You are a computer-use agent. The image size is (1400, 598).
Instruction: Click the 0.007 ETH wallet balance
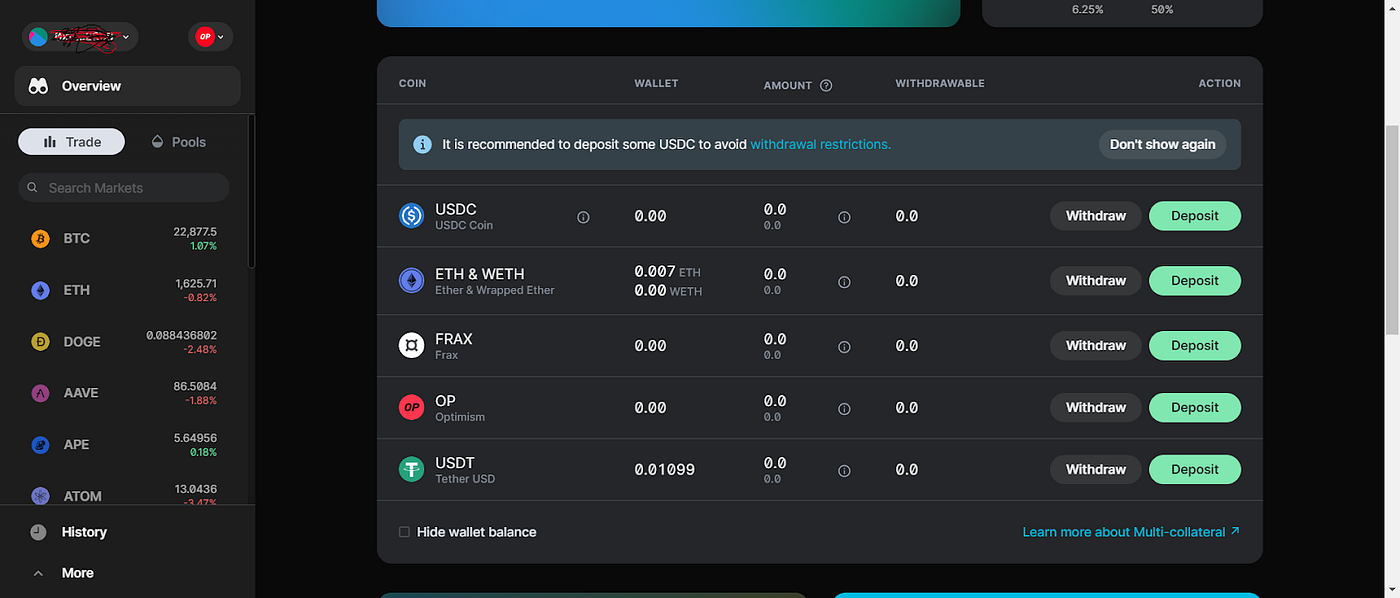668,272
